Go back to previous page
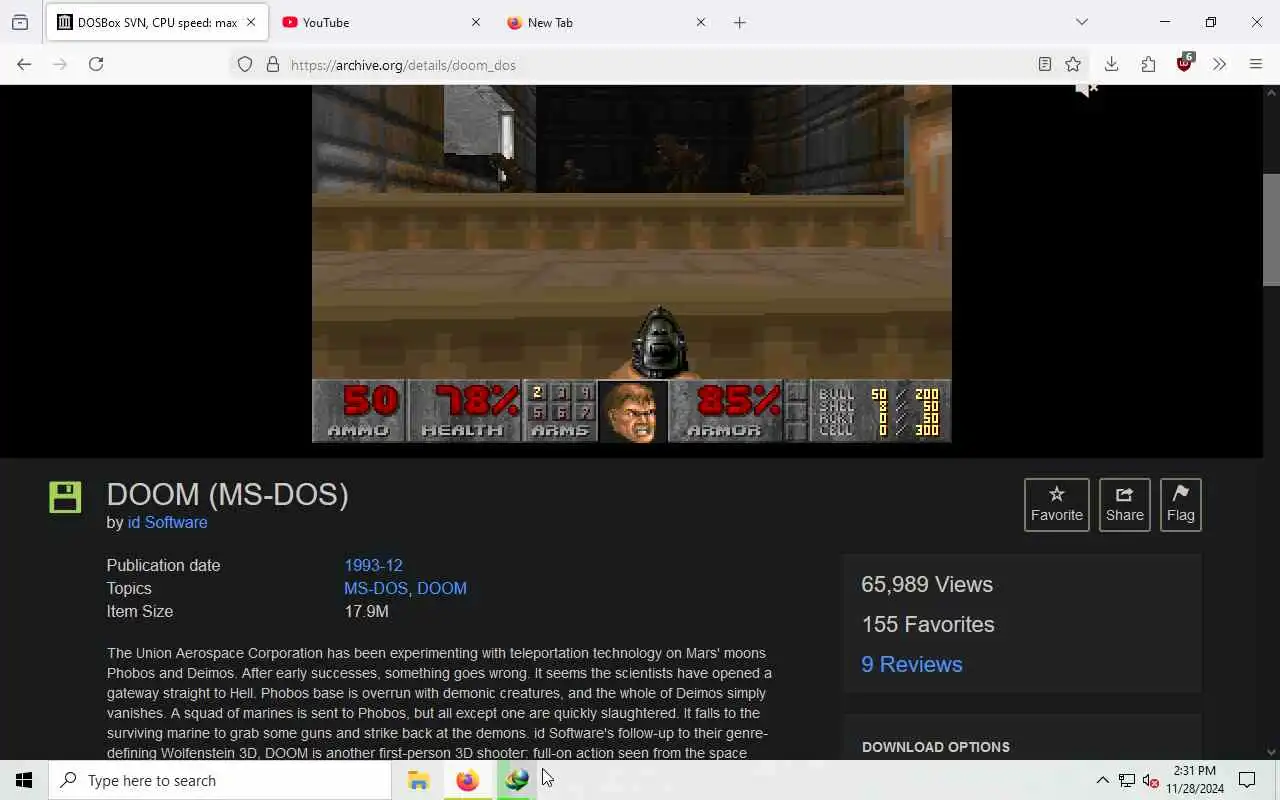The height and width of the screenshot is (800, 1280). pos(24,64)
